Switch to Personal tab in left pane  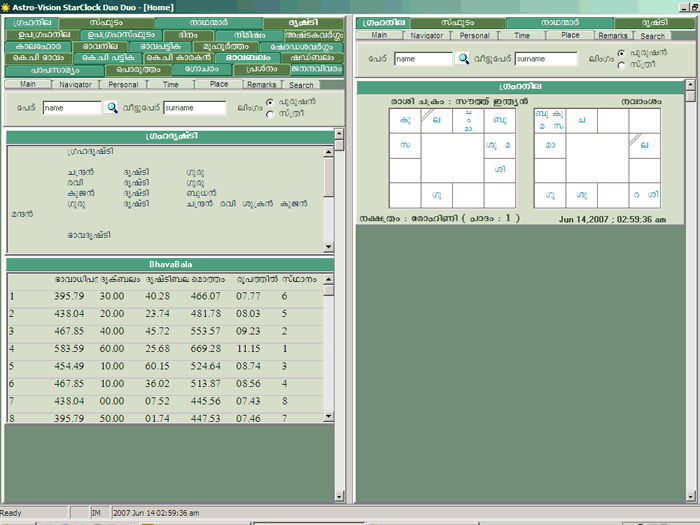(x=123, y=84)
